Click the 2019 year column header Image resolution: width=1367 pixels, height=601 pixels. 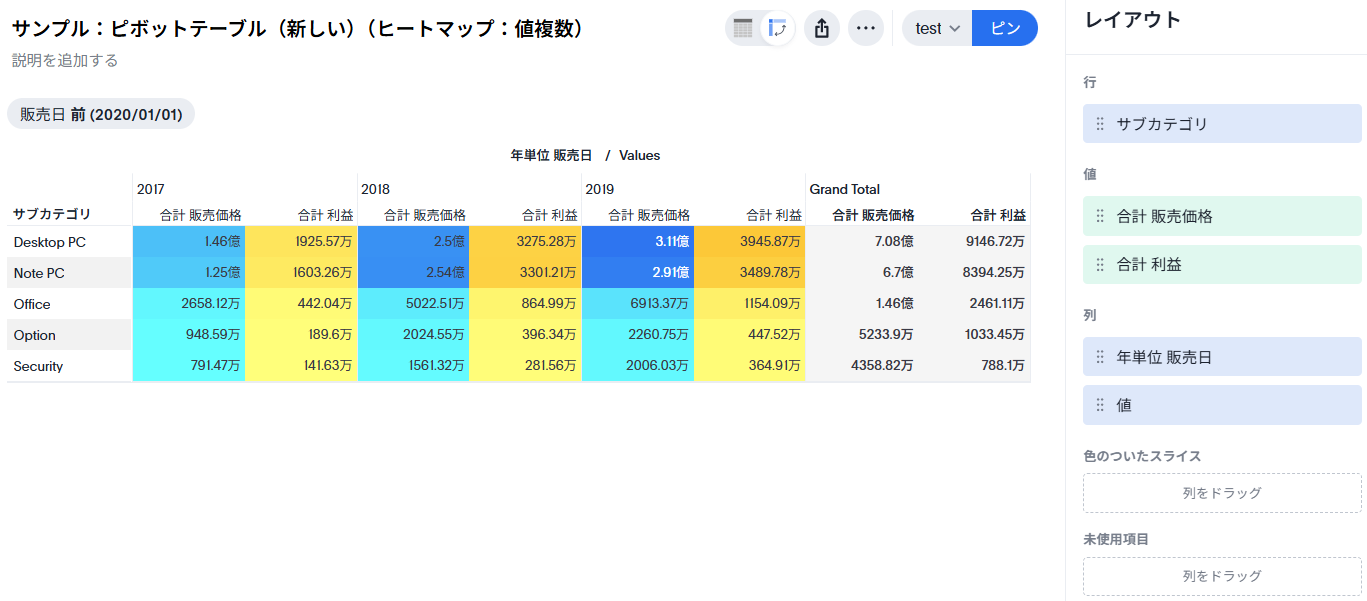pos(600,189)
